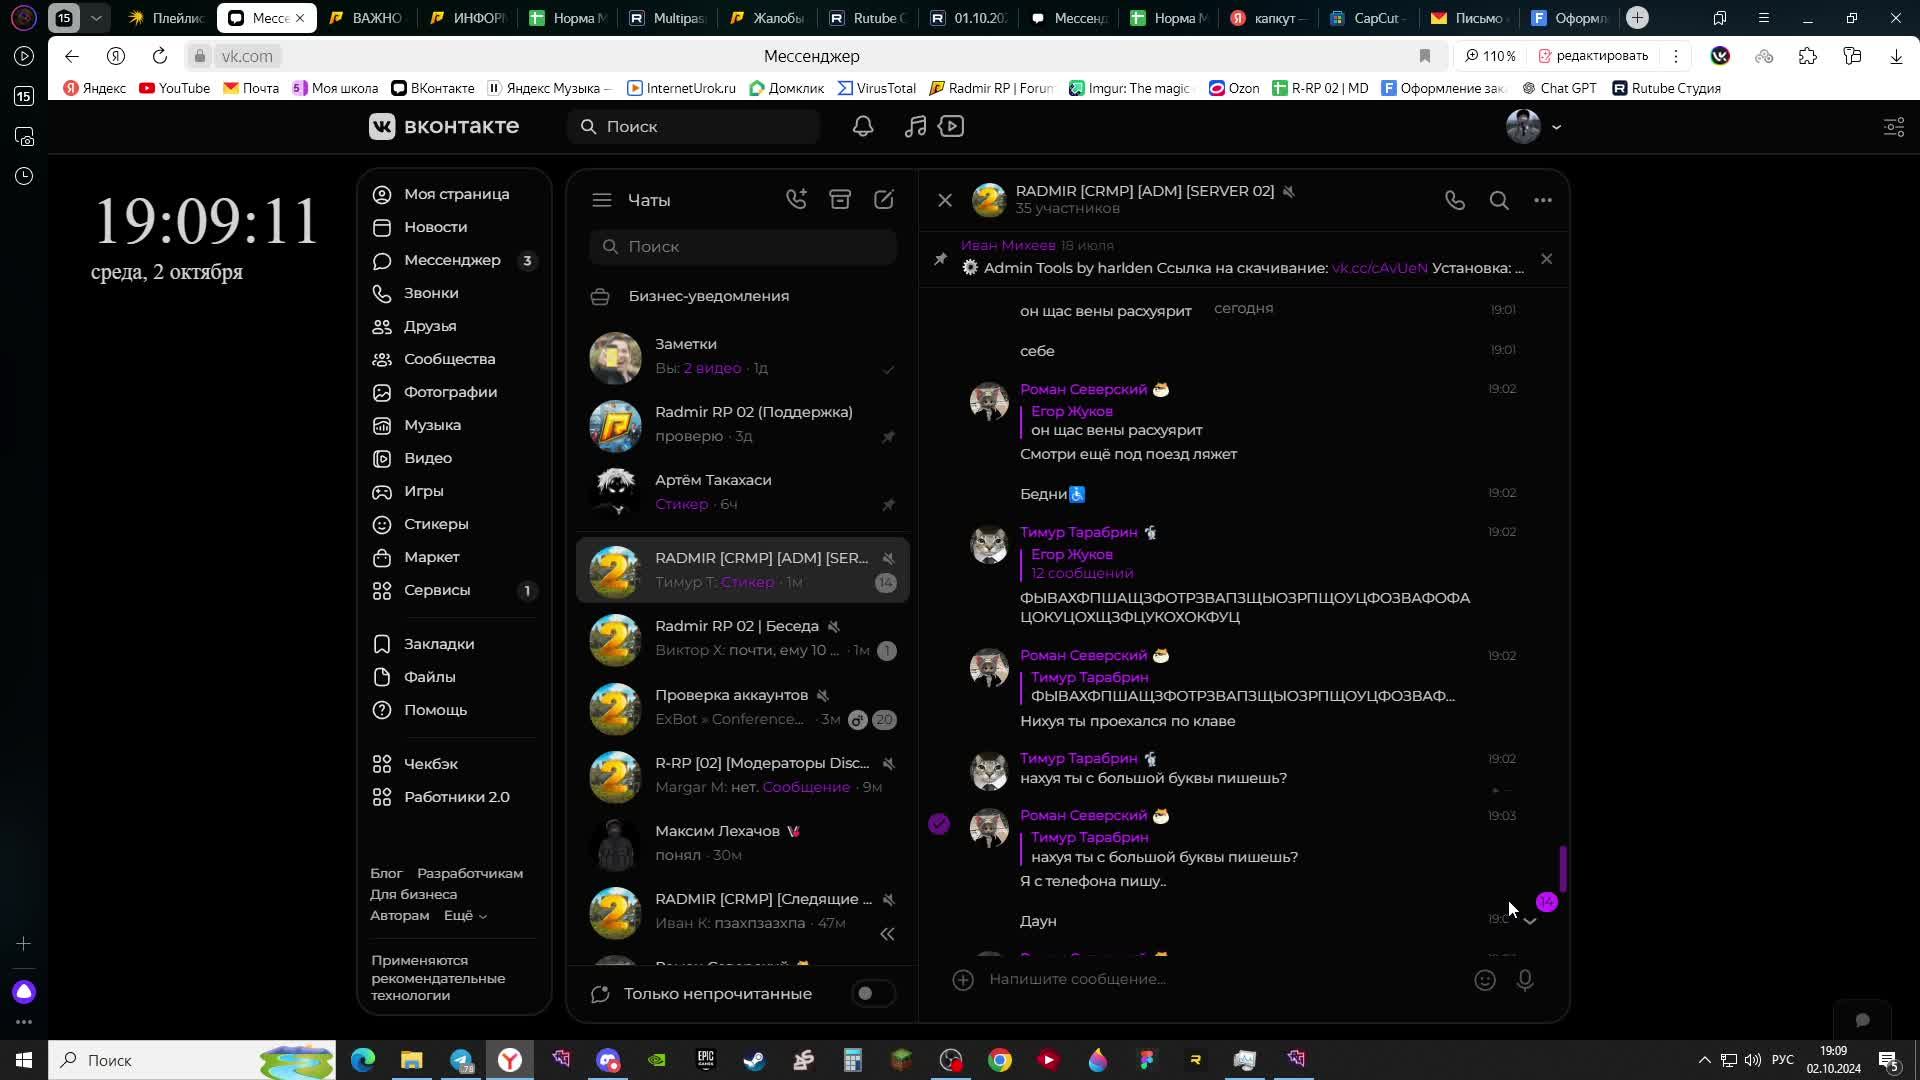Open the vk.cc link in pinned message
1920x1080 pixels.
(x=1379, y=268)
